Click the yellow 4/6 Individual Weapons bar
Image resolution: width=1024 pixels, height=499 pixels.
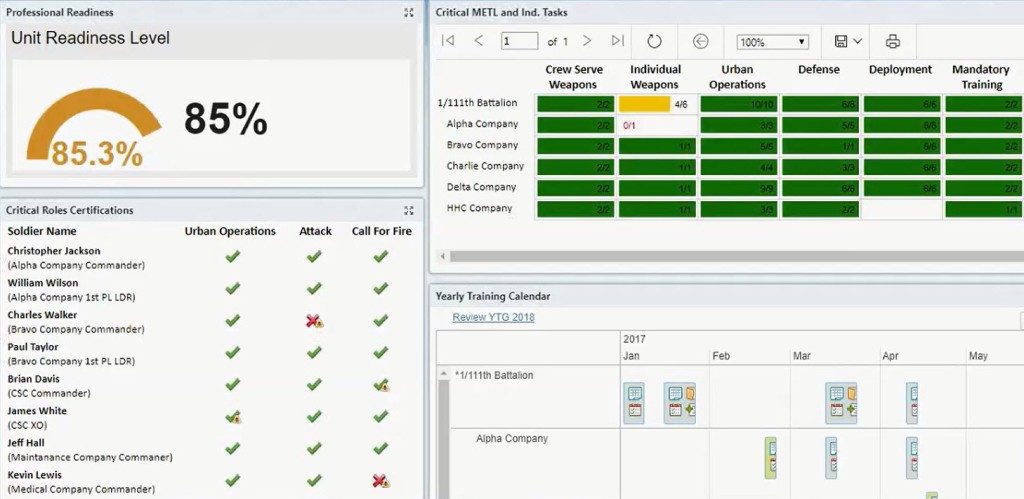pyautogui.click(x=645, y=103)
